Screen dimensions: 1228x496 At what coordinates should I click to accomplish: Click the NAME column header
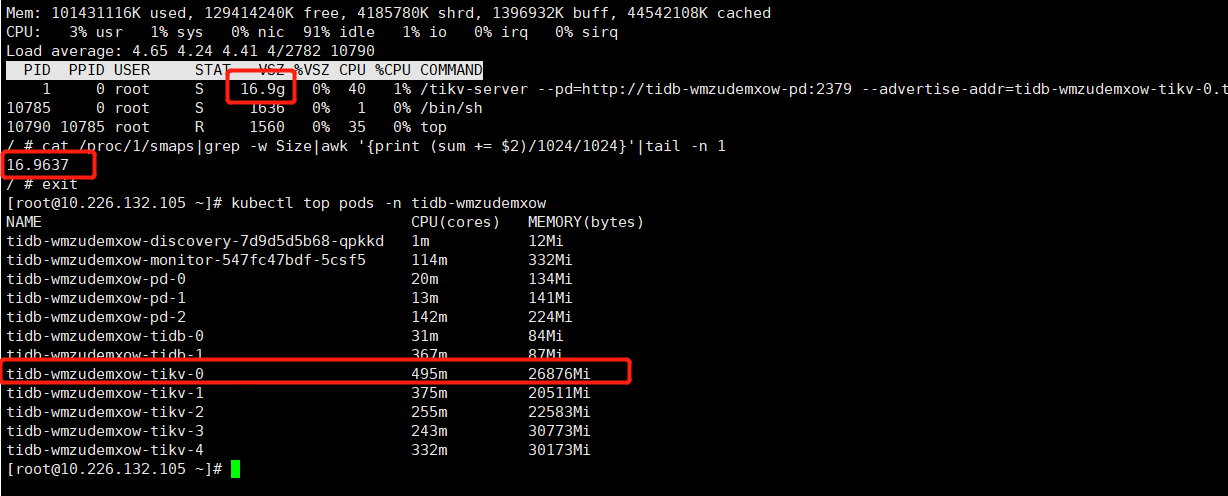coord(24,222)
